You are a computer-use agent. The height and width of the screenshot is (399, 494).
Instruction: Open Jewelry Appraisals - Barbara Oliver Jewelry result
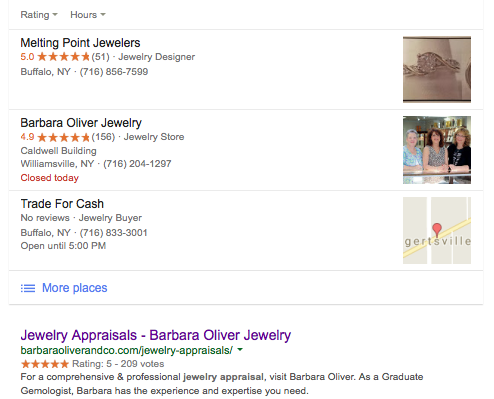pyautogui.click(x=156, y=335)
